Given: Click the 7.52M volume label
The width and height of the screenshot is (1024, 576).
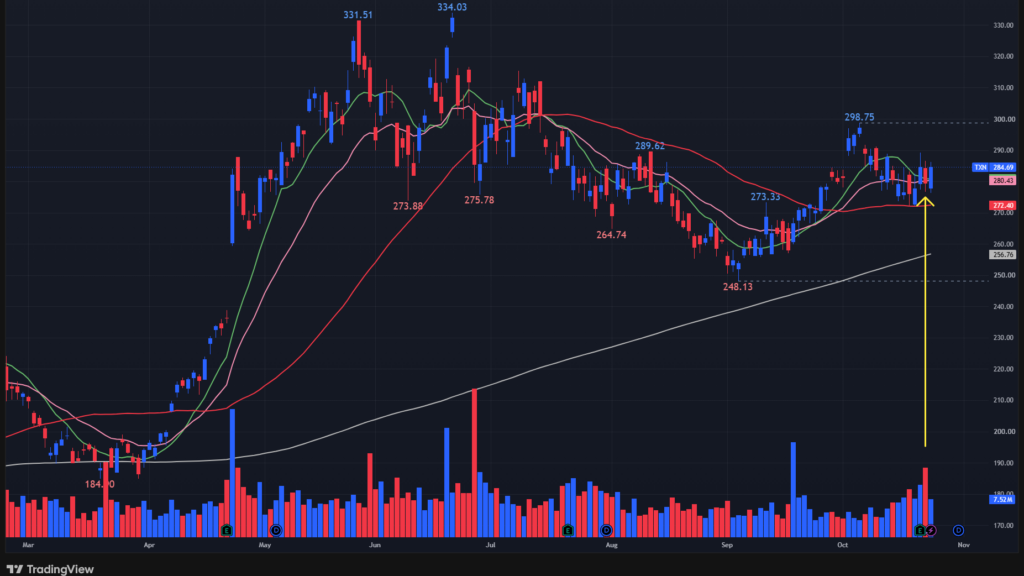Looking at the screenshot, I should point(1002,500).
